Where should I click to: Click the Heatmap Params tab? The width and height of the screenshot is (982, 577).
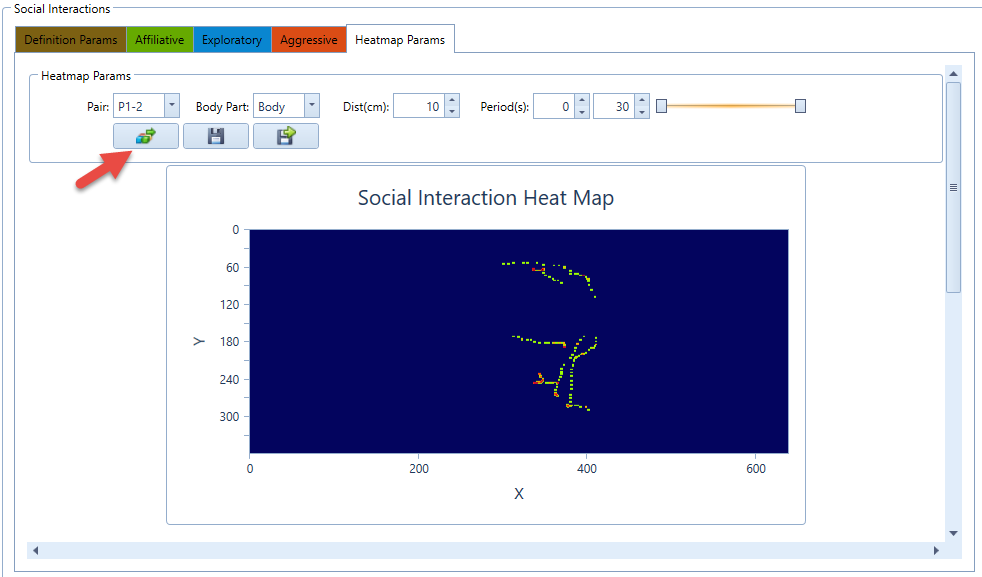400,39
